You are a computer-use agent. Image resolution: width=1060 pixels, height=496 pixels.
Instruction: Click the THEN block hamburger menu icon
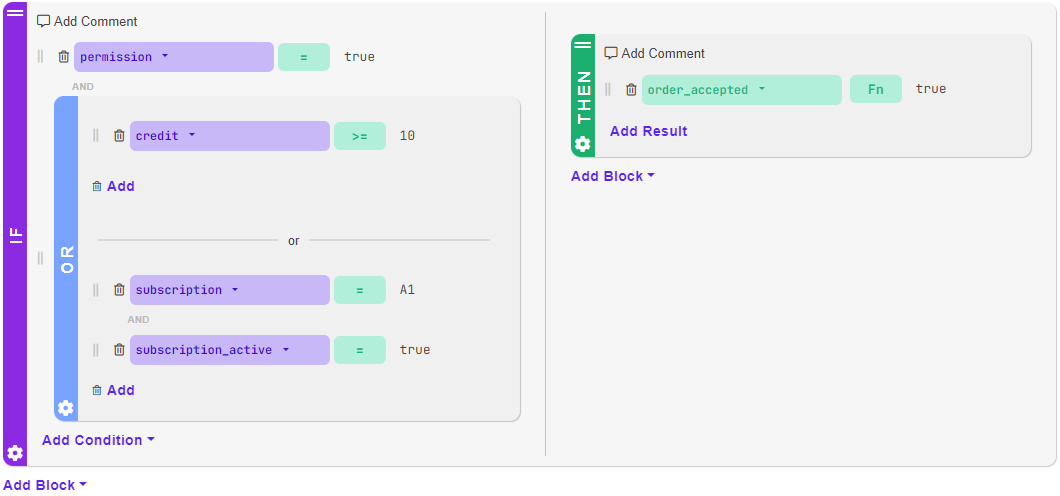pyautogui.click(x=583, y=45)
